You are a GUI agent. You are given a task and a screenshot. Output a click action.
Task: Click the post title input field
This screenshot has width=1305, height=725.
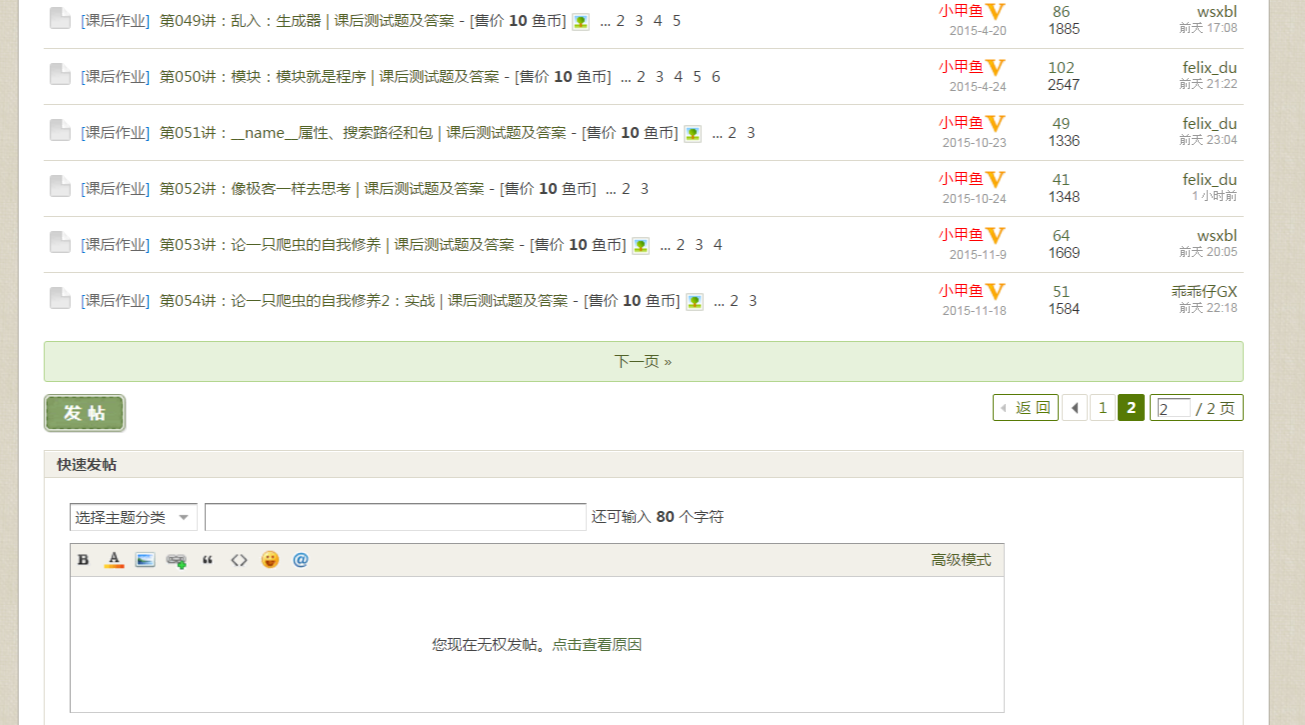395,517
